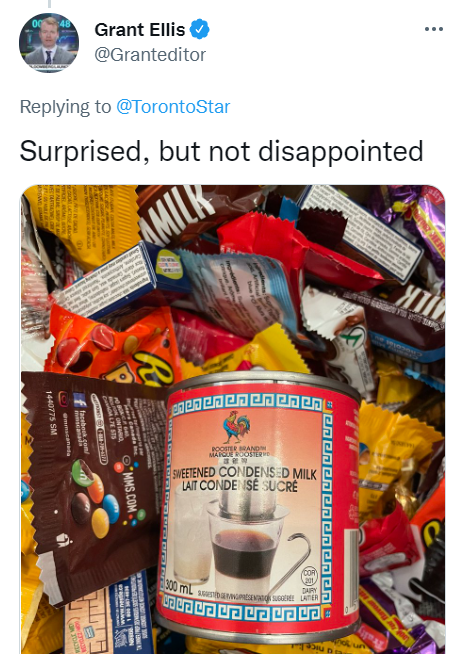This screenshot has height=654, width=463.
Task: Open Grant Ellis profile picture
Action: [x=49, y=43]
